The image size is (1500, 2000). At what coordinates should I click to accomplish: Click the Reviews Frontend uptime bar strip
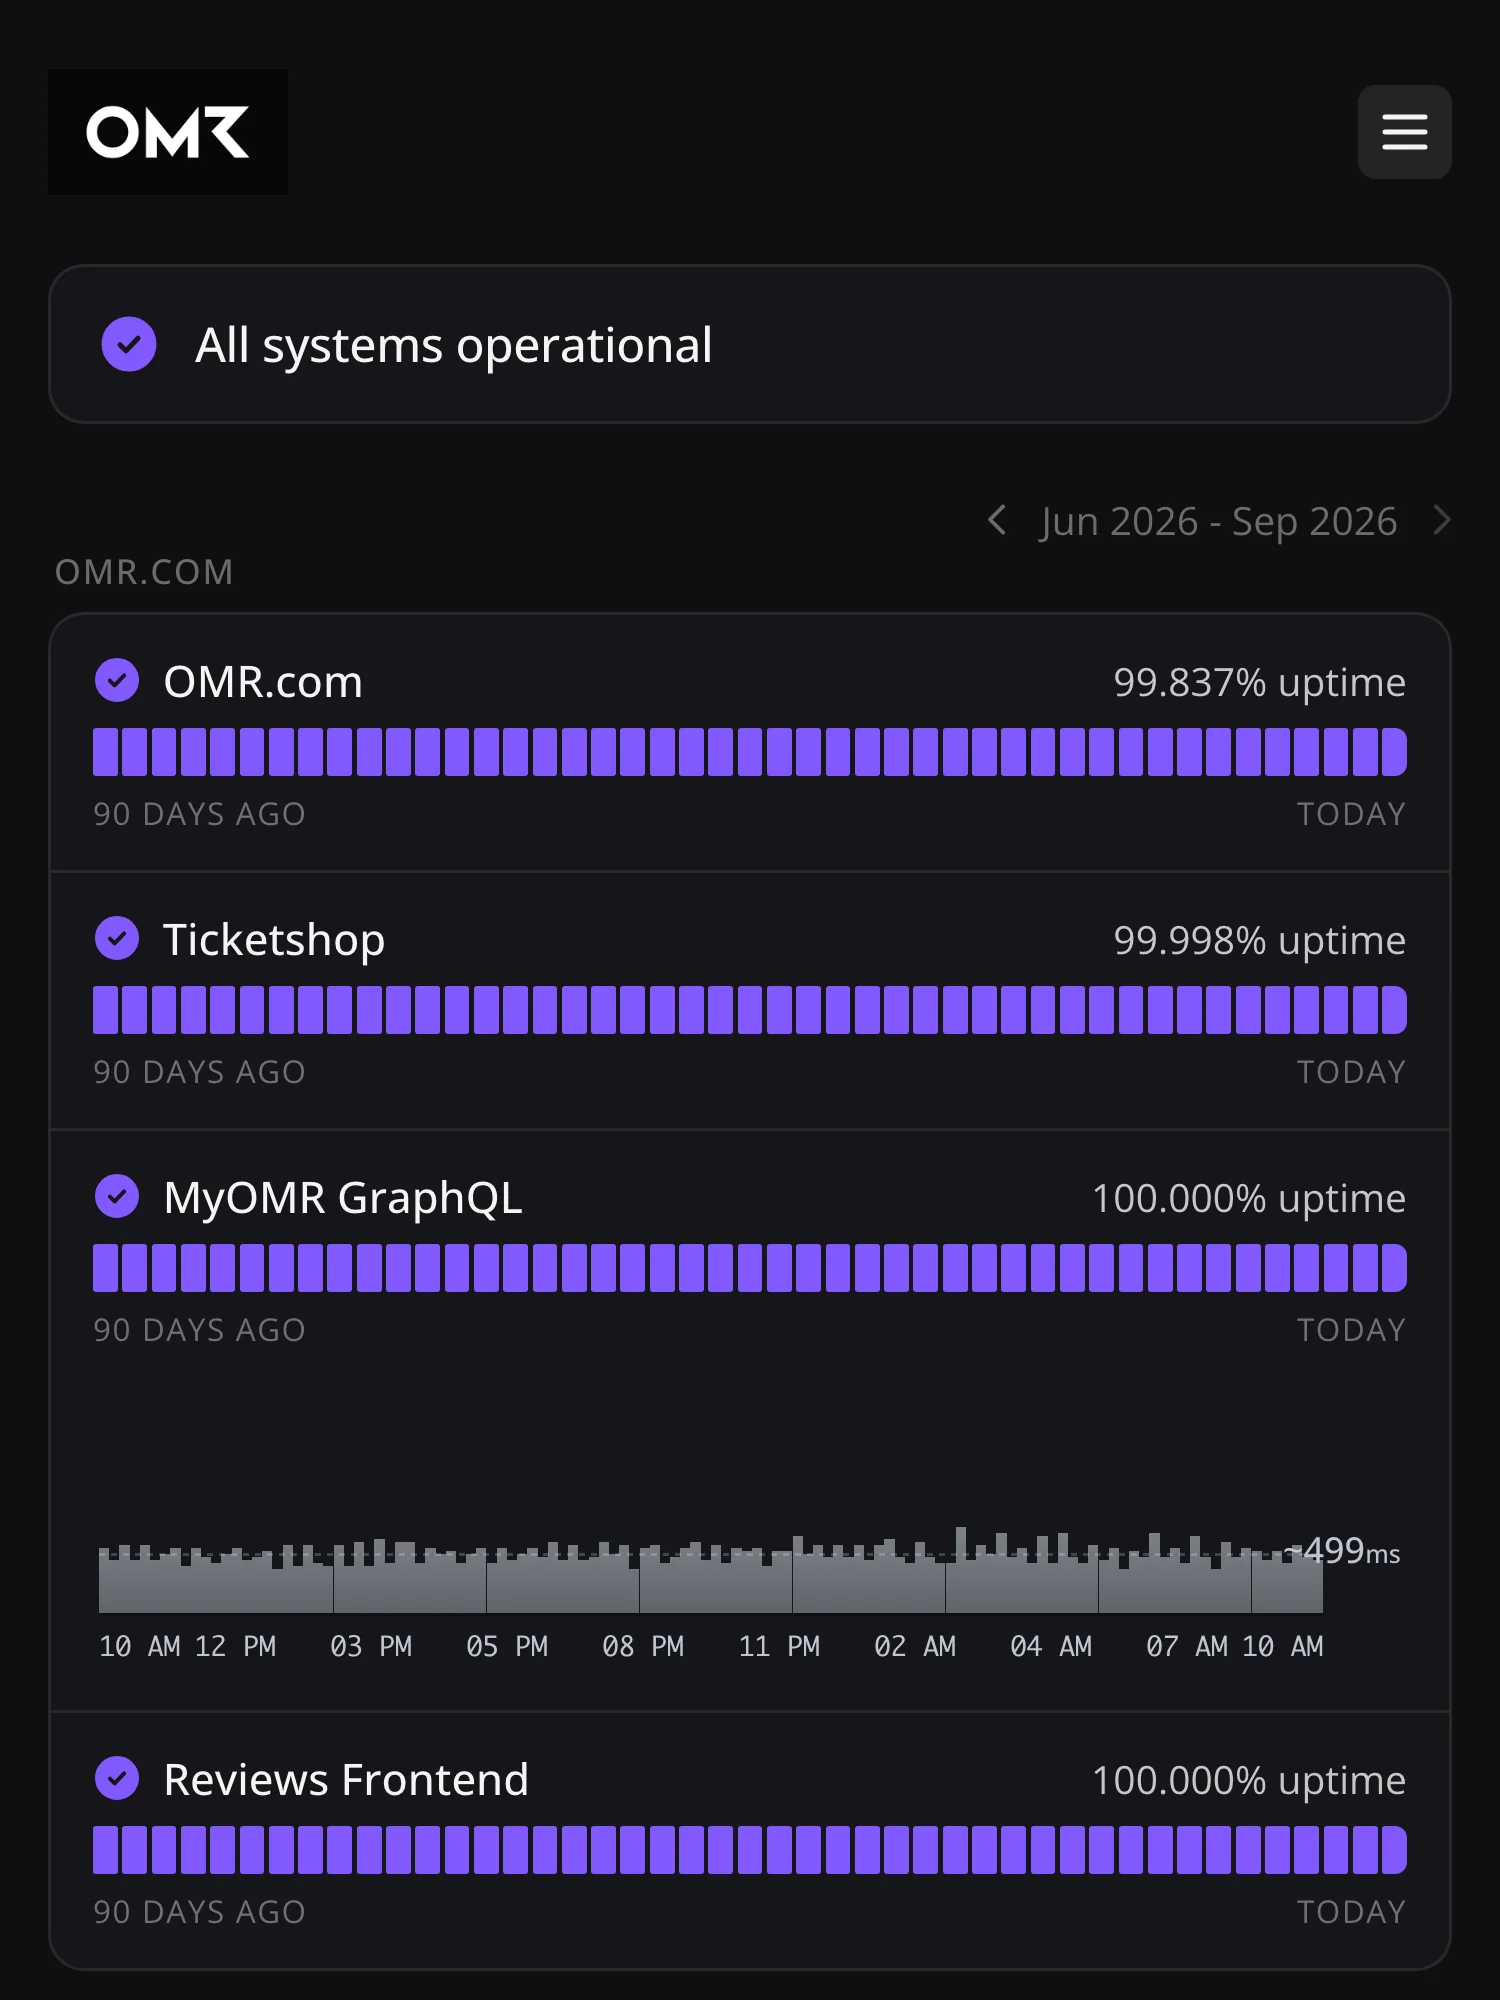point(750,1850)
